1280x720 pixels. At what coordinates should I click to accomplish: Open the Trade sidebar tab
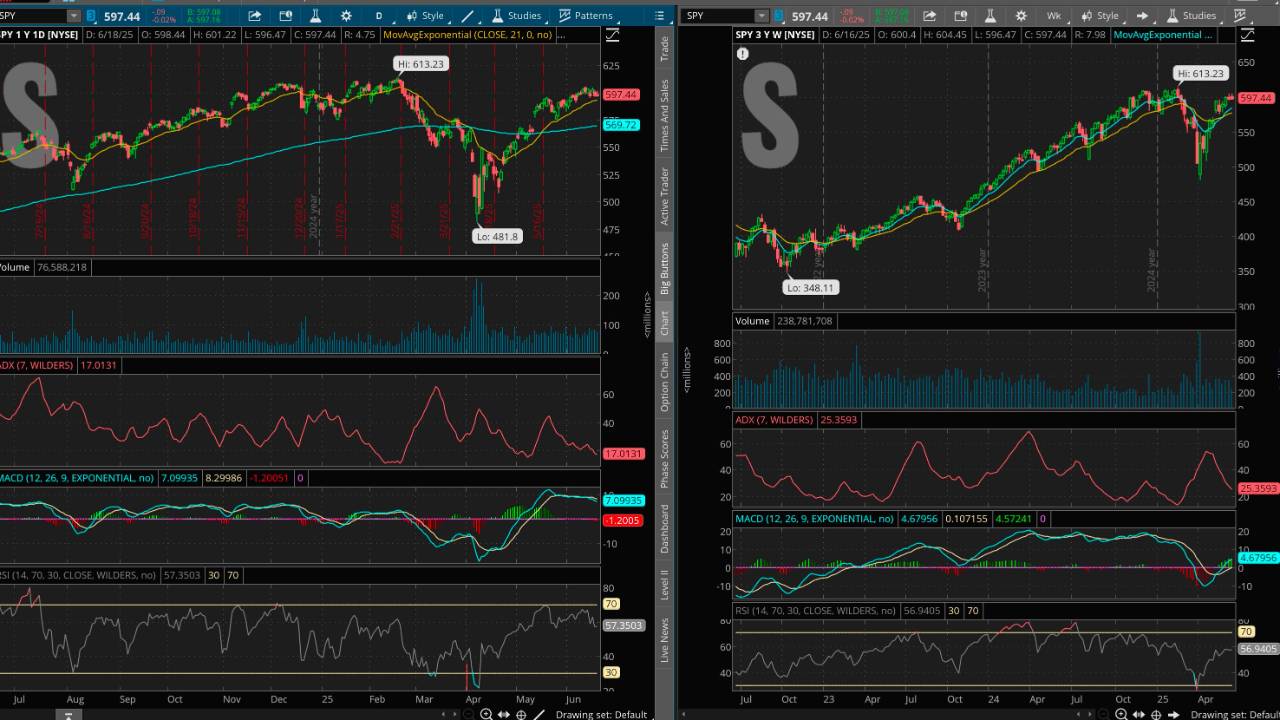point(665,51)
